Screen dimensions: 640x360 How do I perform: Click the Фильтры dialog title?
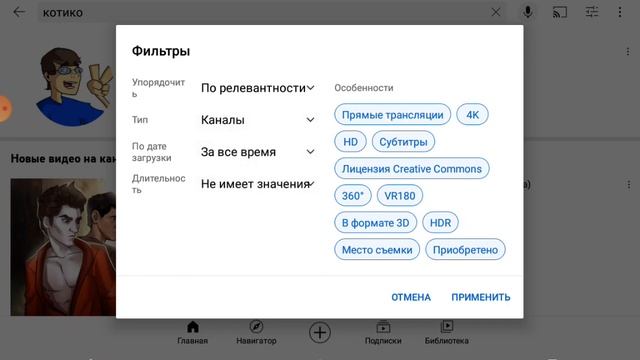[x=161, y=51]
